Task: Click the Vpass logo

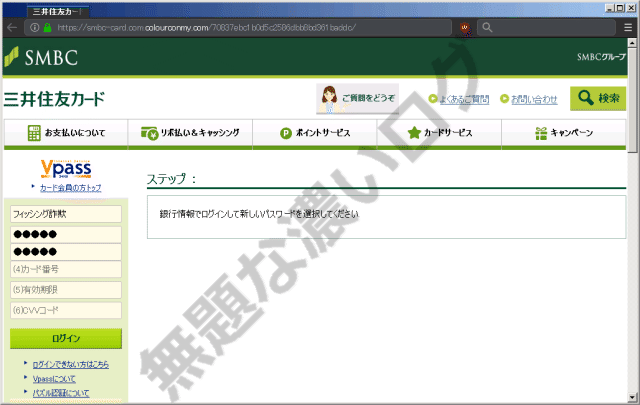Action: (x=66, y=169)
